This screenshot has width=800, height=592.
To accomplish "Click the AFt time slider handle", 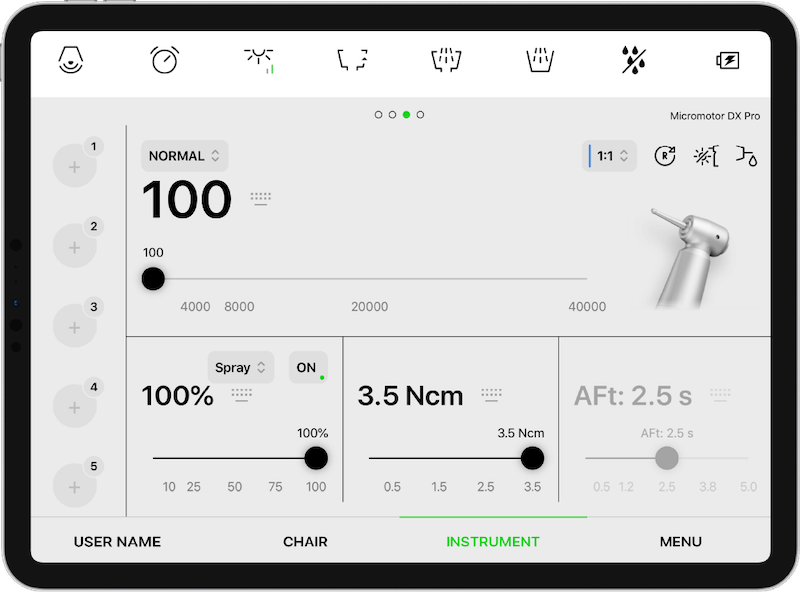I will [666, 458].
